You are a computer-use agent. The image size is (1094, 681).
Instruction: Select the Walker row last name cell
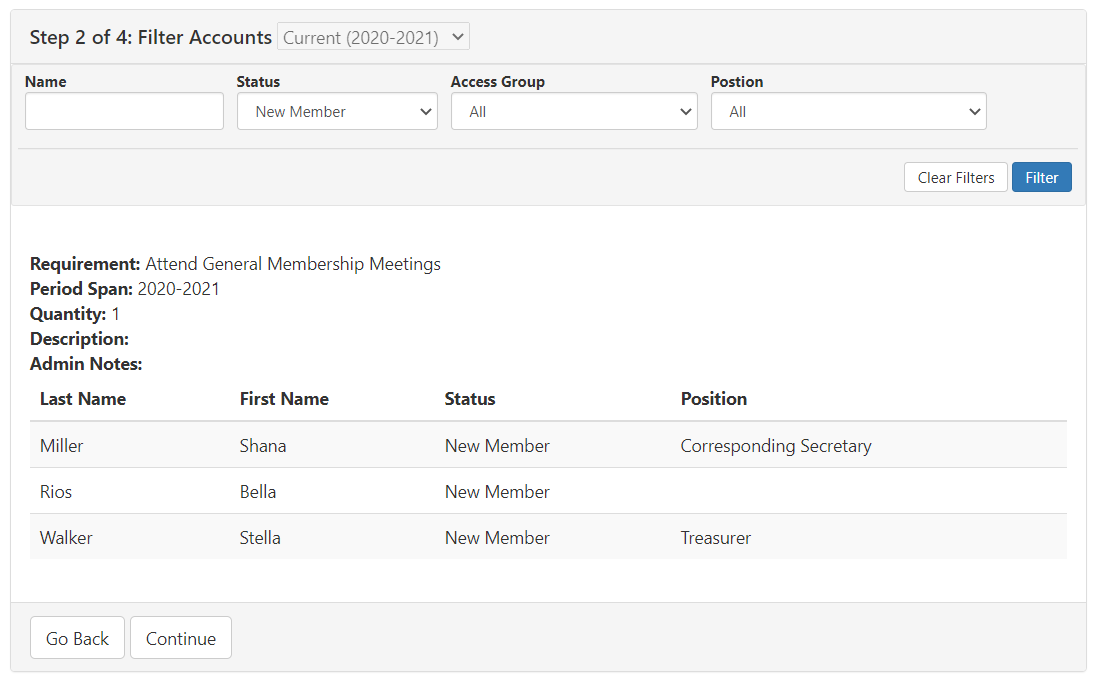pos(66,538)
